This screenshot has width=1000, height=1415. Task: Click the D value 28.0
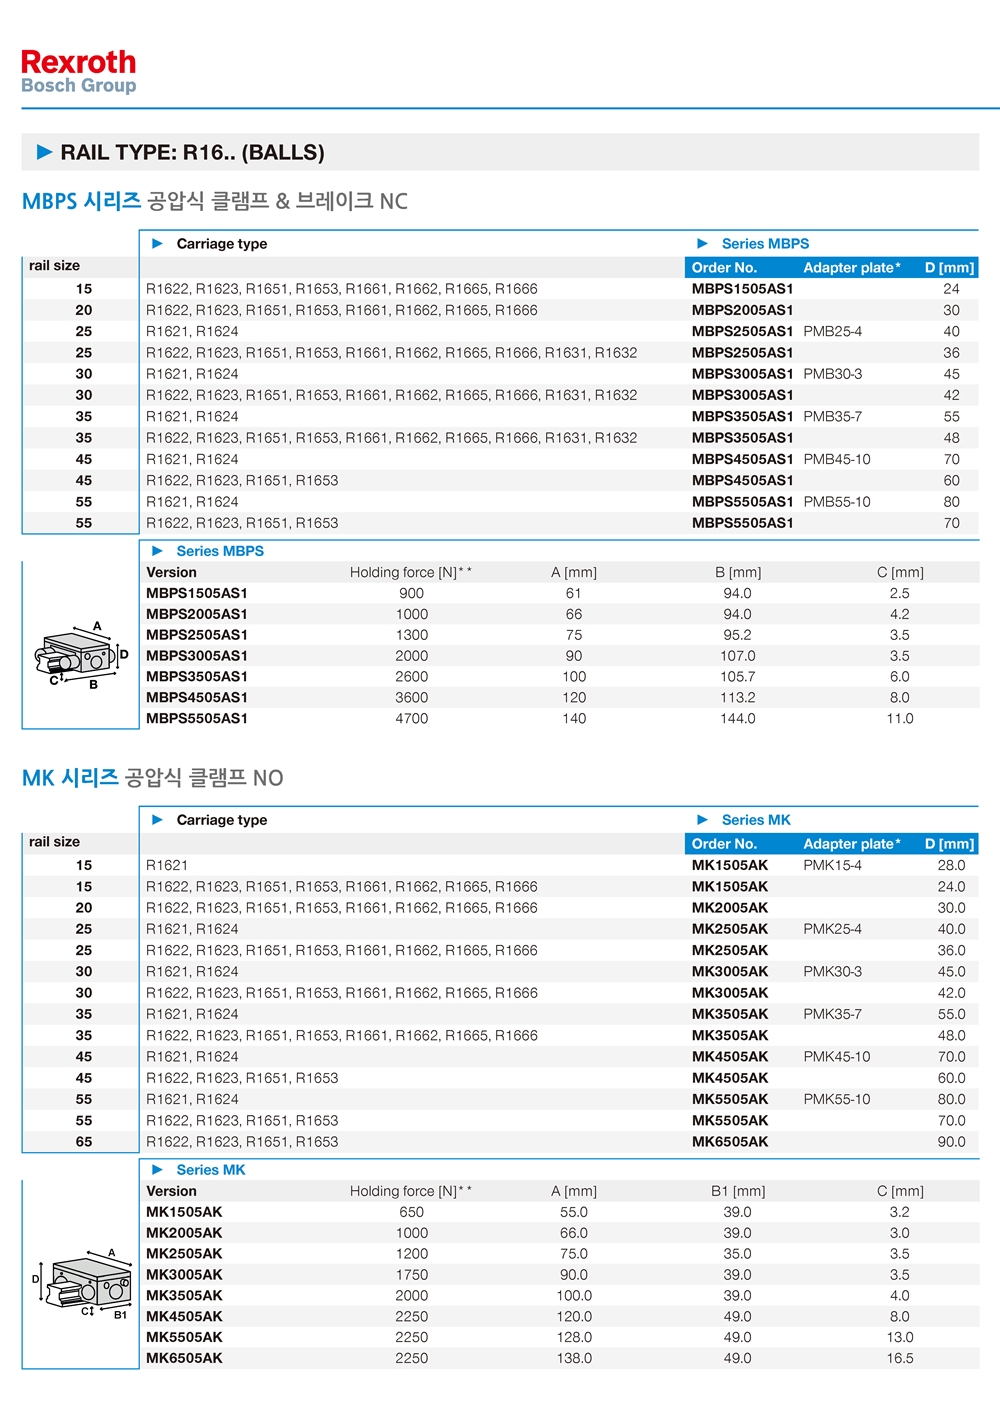(952, 865)
